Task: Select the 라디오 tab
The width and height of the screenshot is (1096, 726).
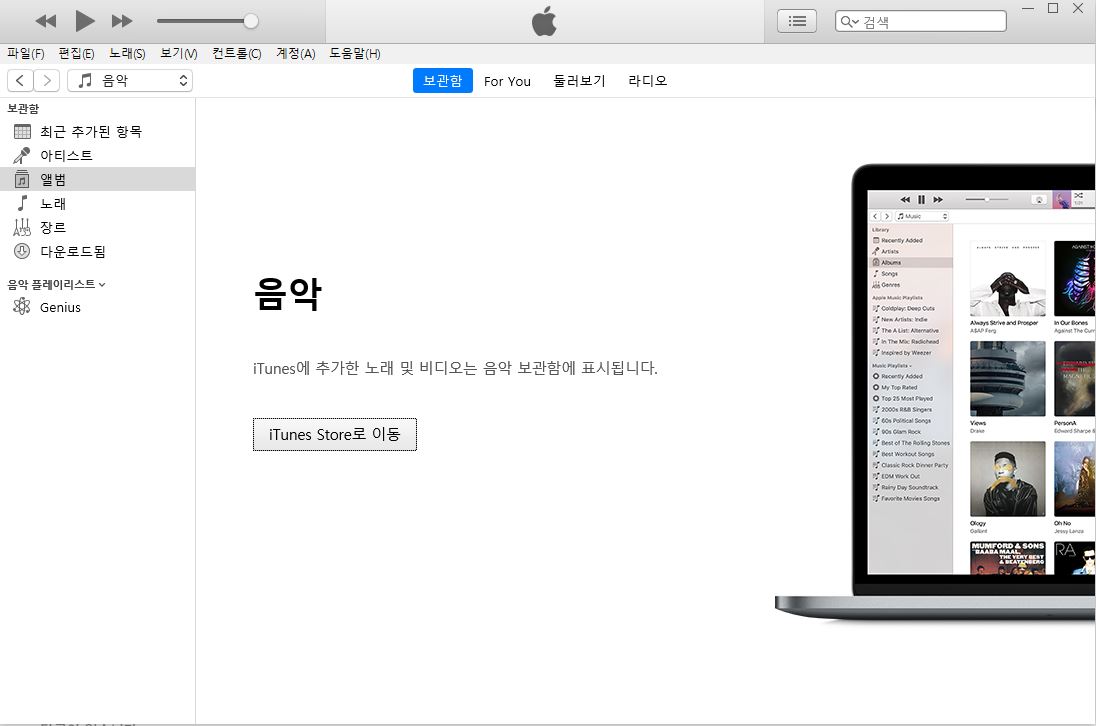Action: click(647, 81)
